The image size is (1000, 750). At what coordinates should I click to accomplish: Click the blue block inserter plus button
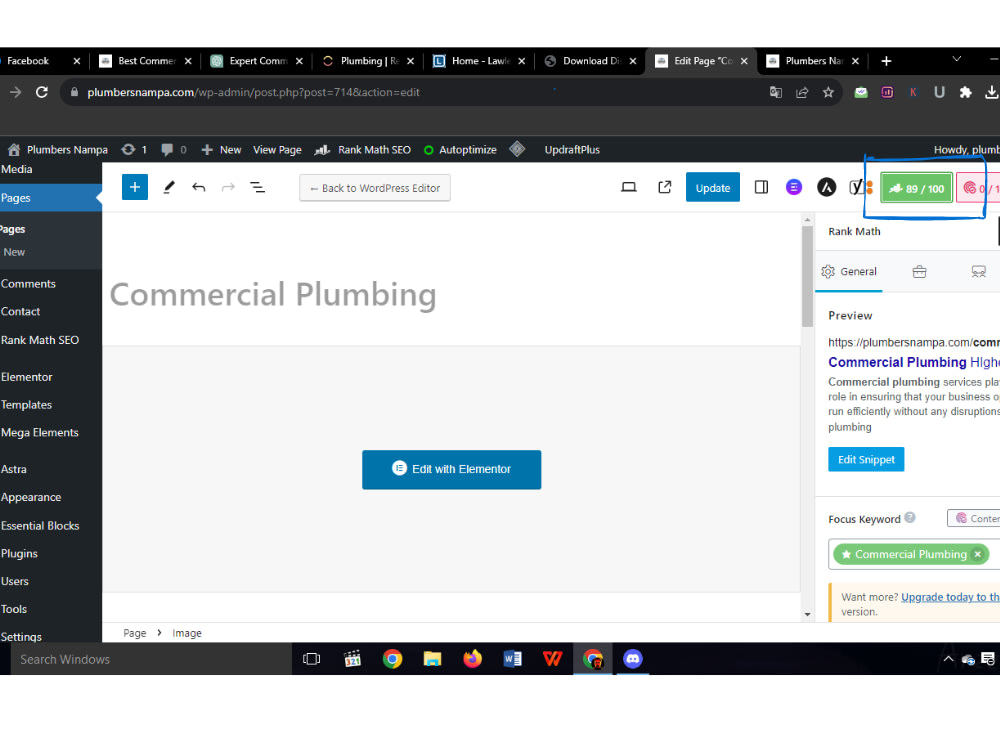pyautogui.click(x=135, y=188)
